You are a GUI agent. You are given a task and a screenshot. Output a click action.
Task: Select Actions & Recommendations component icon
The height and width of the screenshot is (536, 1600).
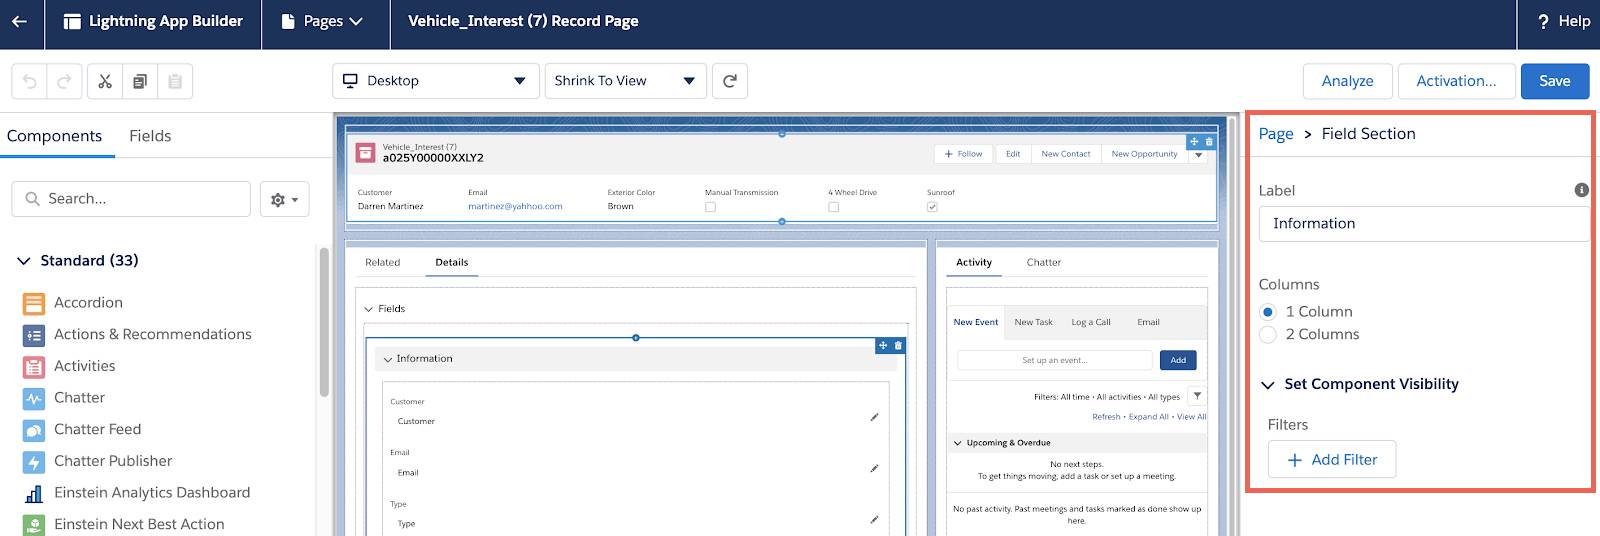coord(34,335)
